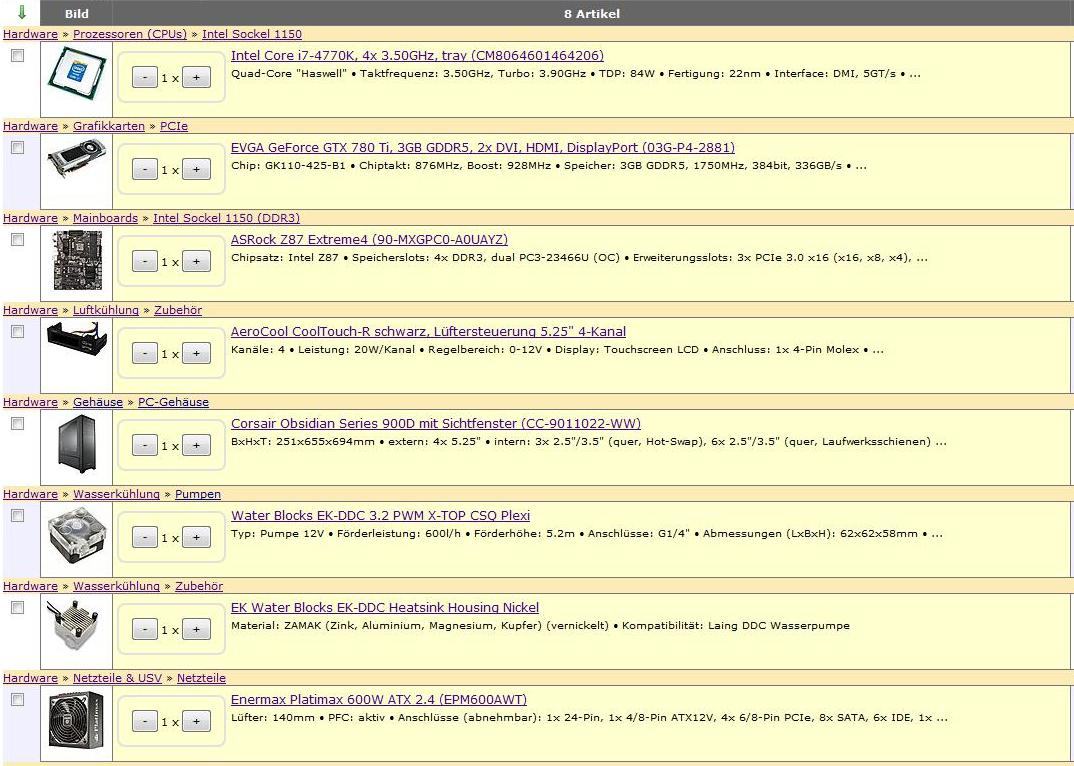Tick the checkbox for Intel Core i7-4770K
Viewport: 1074px width, 766px height.
coord(18,55)
